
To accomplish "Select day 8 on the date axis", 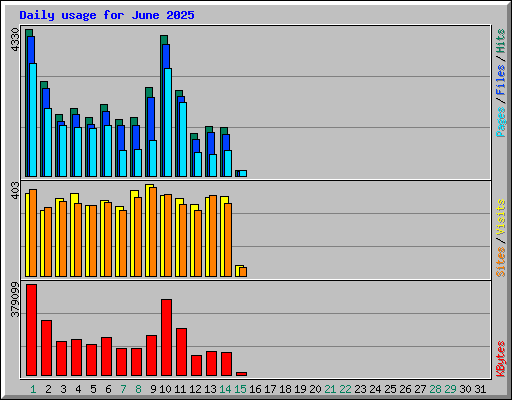I will pyautogui.click(x=138, y=389).
